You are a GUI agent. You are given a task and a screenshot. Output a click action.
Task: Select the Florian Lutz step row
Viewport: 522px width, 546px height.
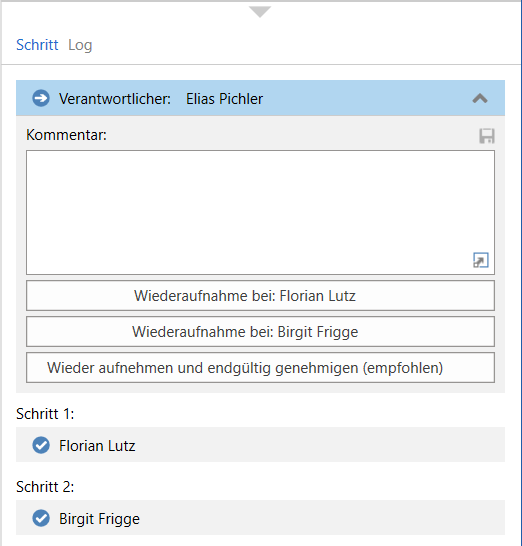(x=260, y=445)
